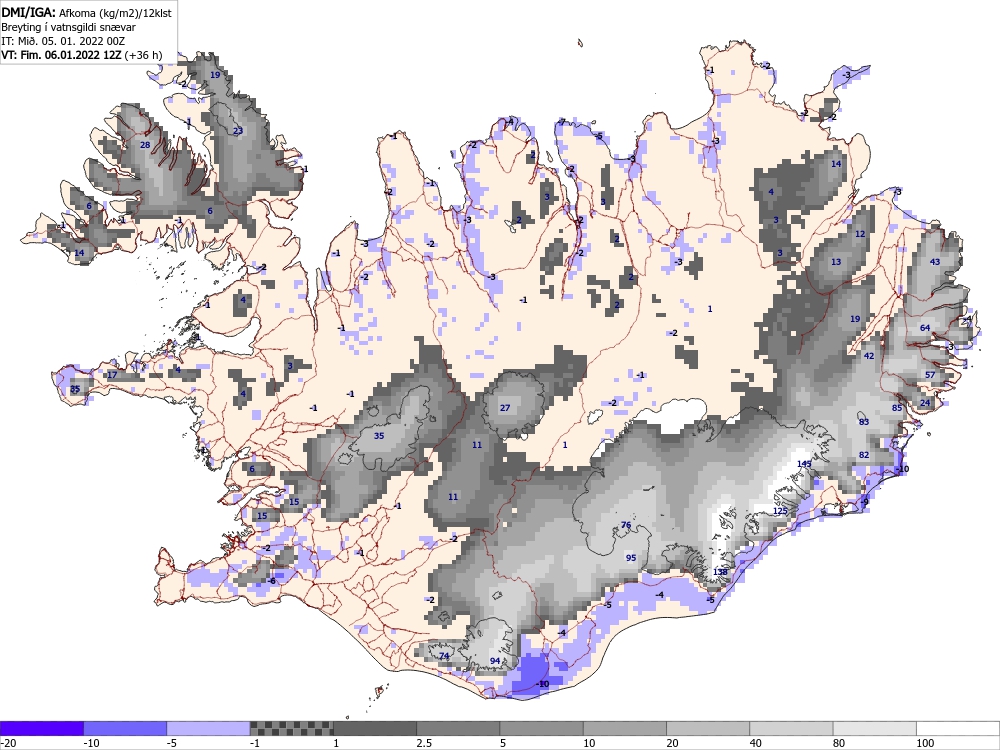This screenshot has width=1000, height=750.
Task: Click the valid time 'VT: Fim. 06.01.2022 12Z (+36 h)'
Action: click(82, 55)
